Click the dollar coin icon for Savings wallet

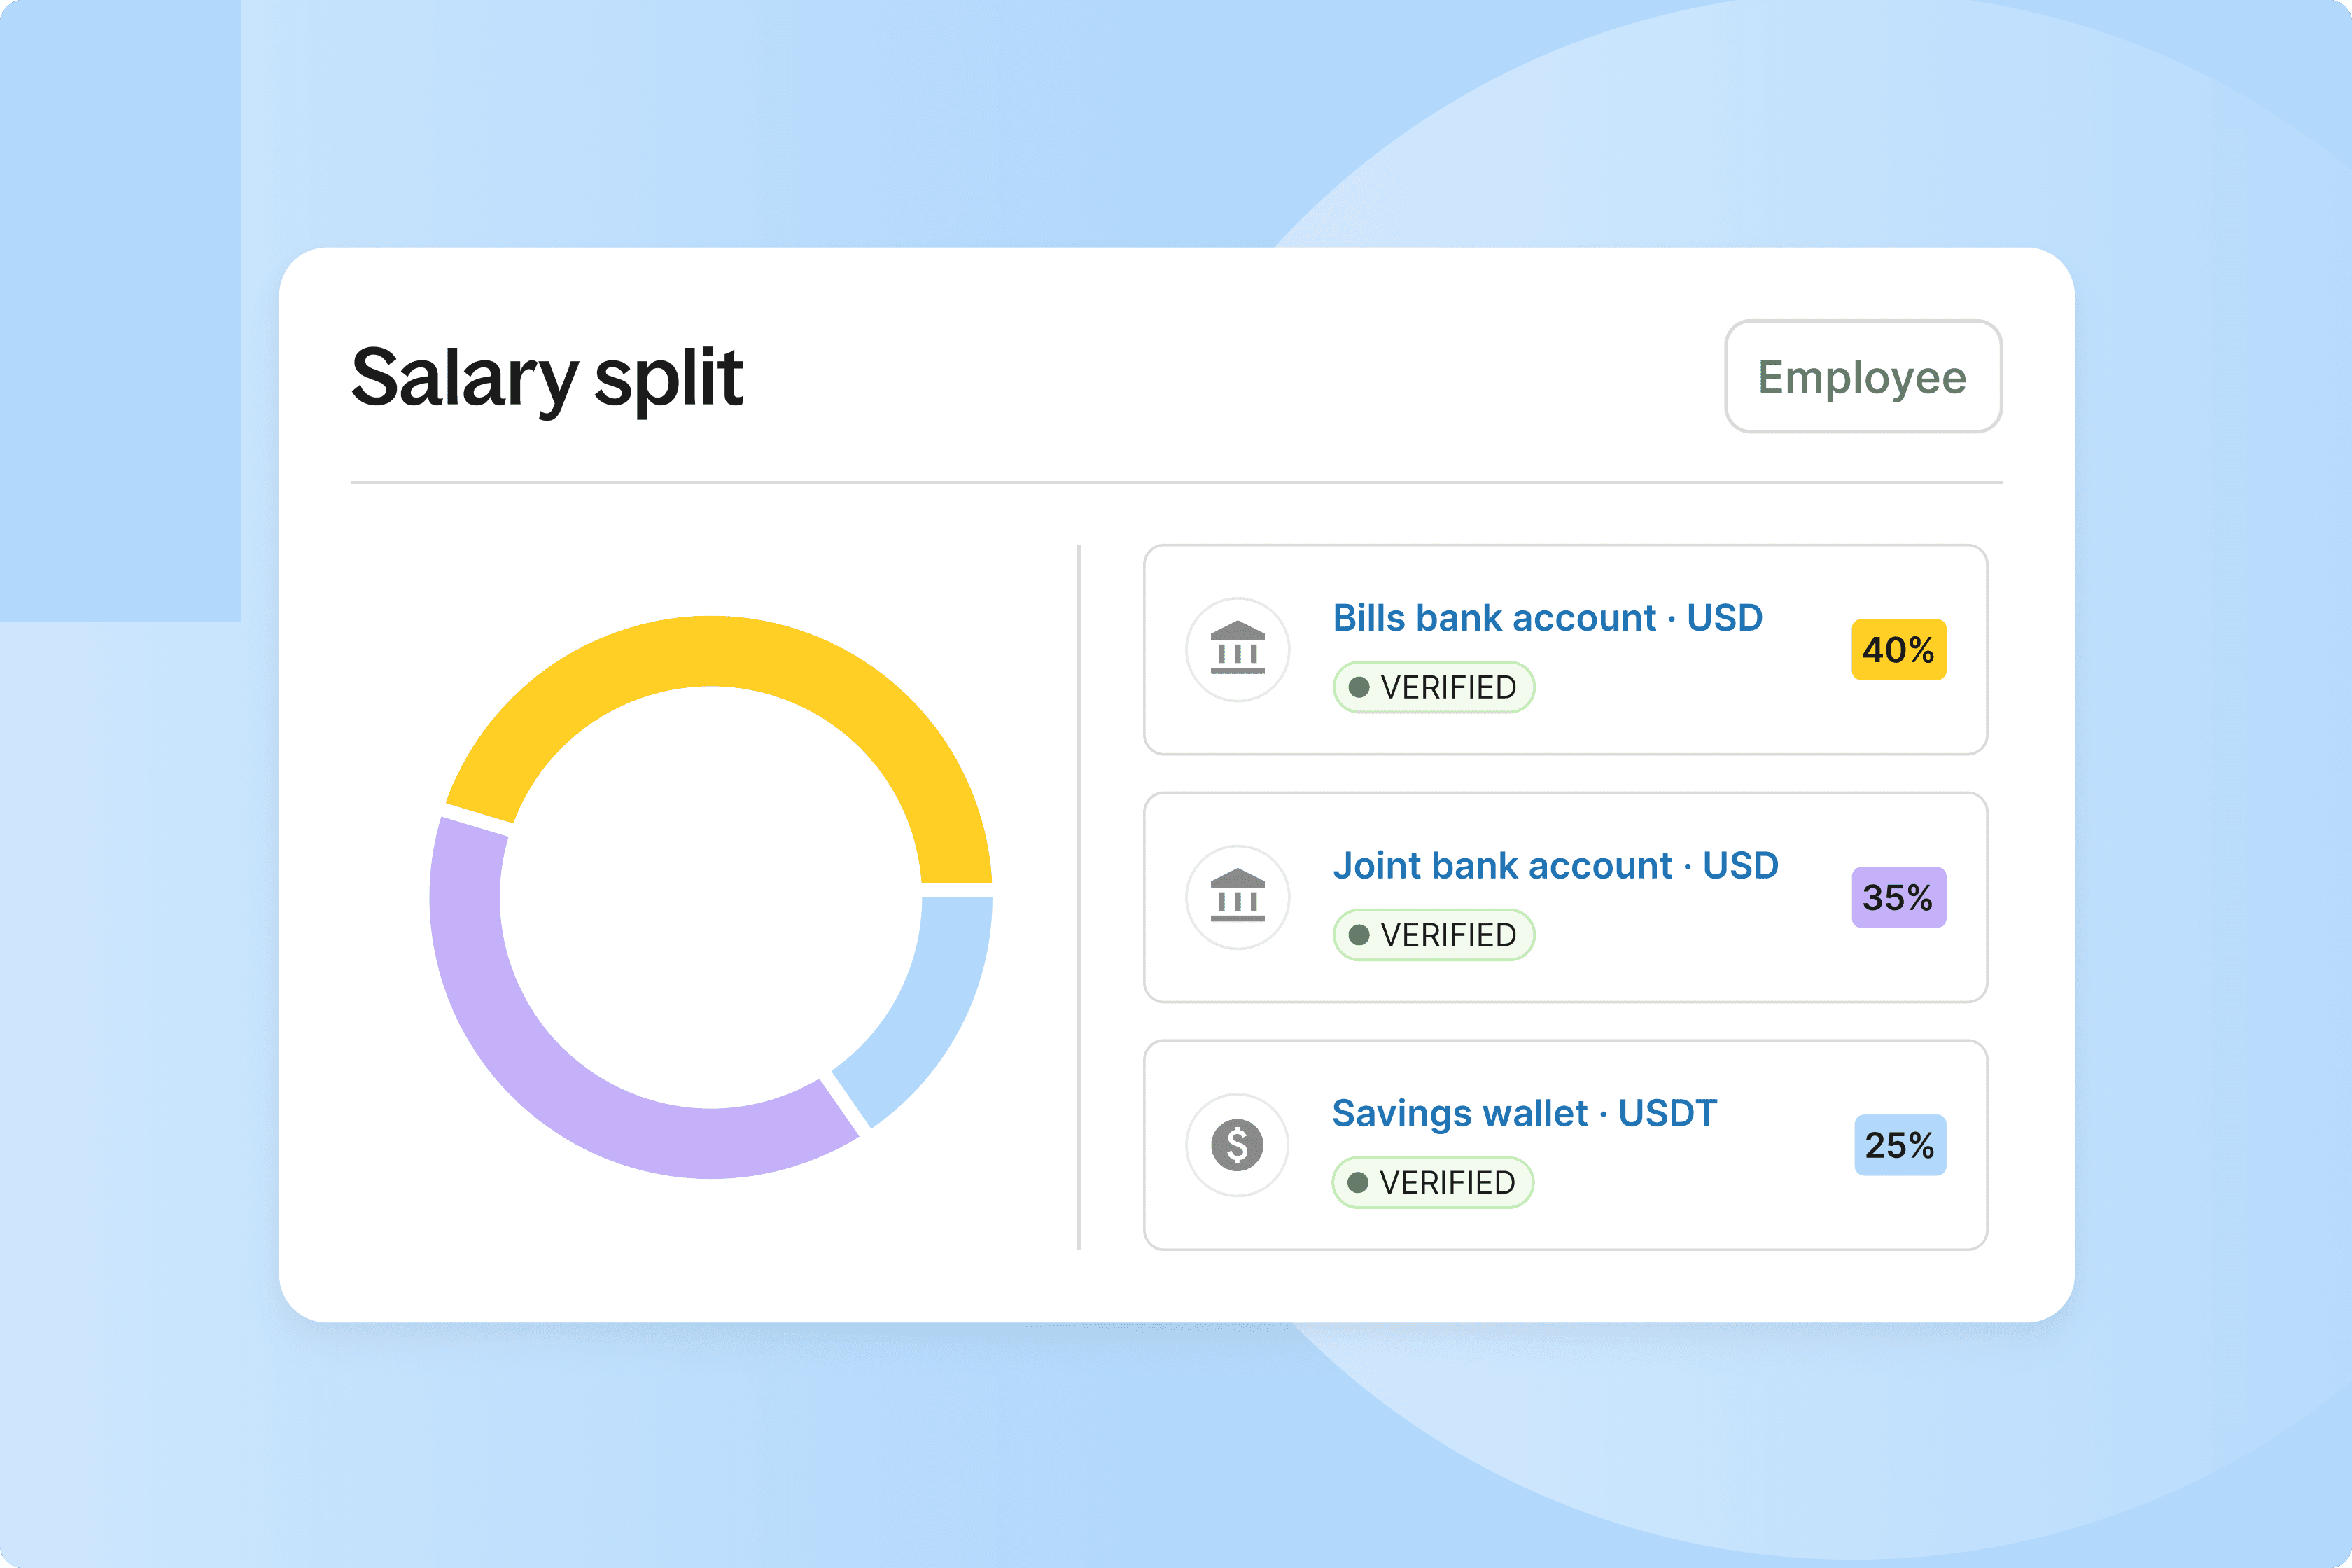[1237, 1145]
